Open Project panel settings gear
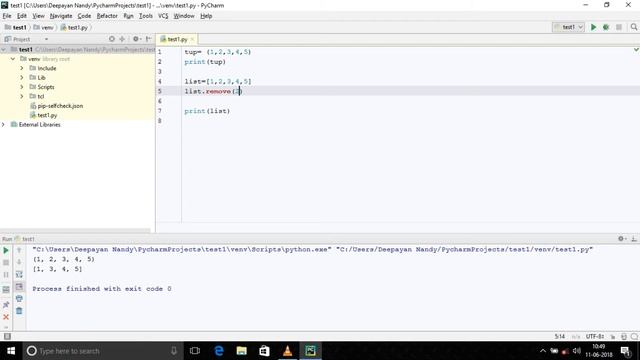 click(x=137, y=39)
